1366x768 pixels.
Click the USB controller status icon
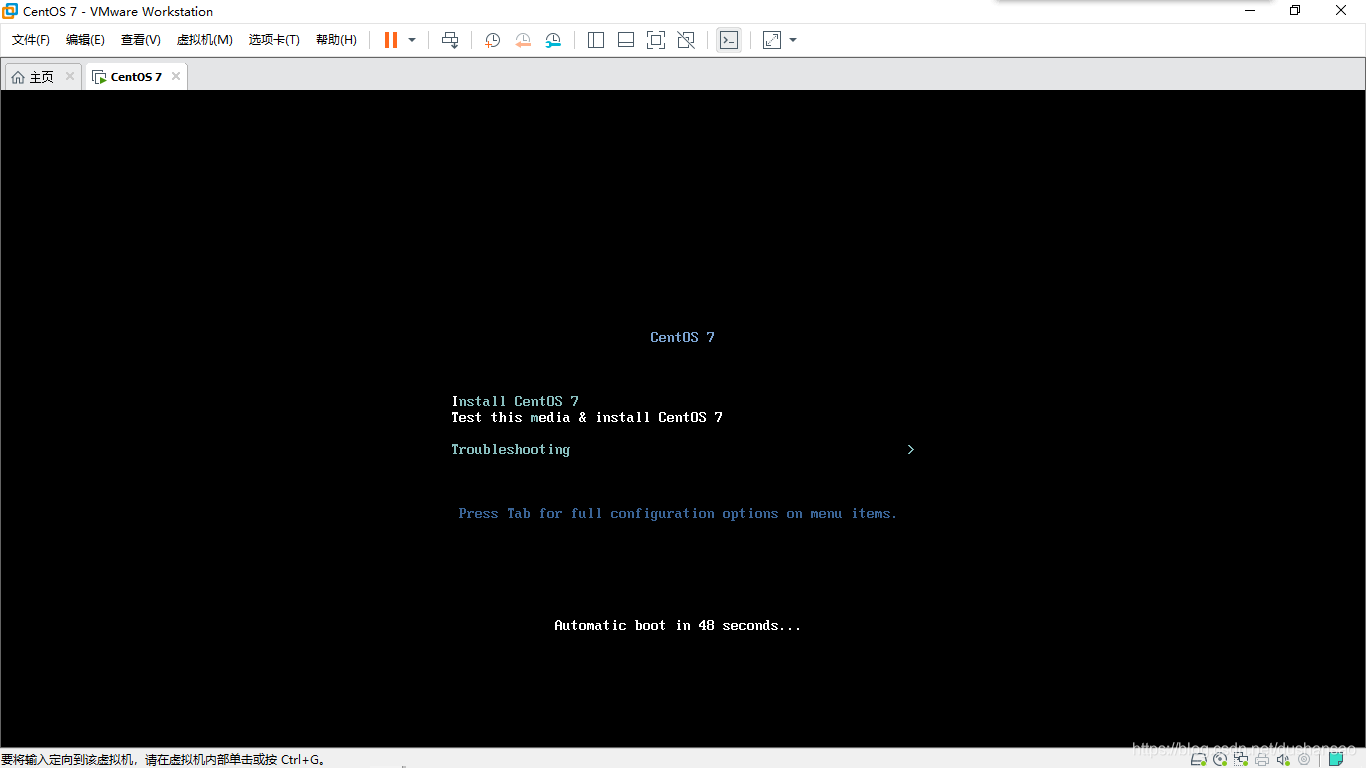pos(1304,759)
